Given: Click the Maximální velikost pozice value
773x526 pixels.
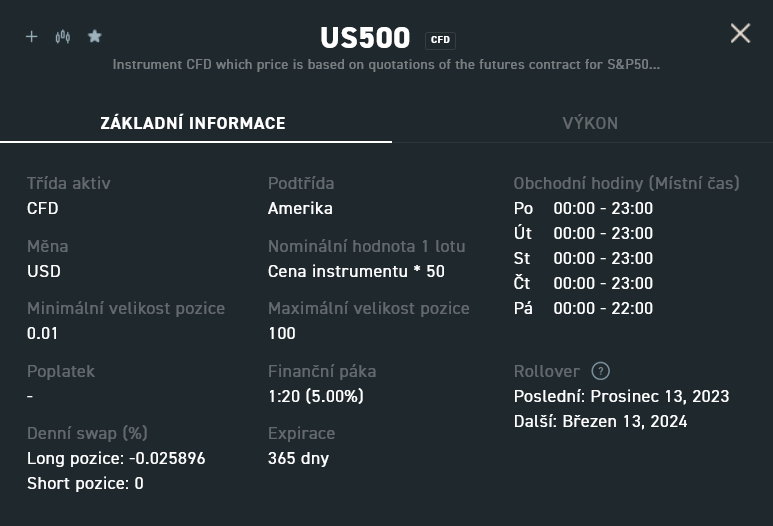Looking at the screenshot, I should pos(282,334).
